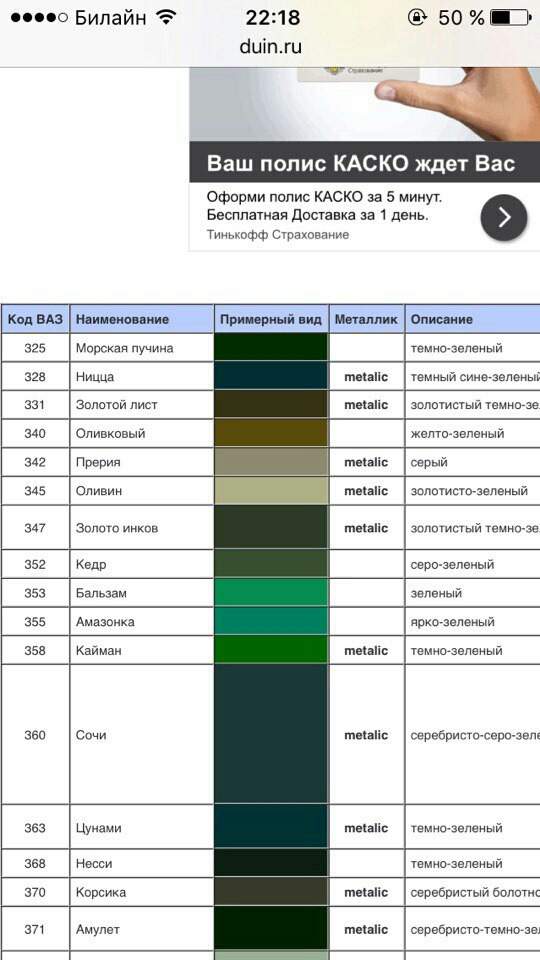Viewport: 540px width, 960px height.
Task: Select code cell "352"
Action: [x=35, y=564]
